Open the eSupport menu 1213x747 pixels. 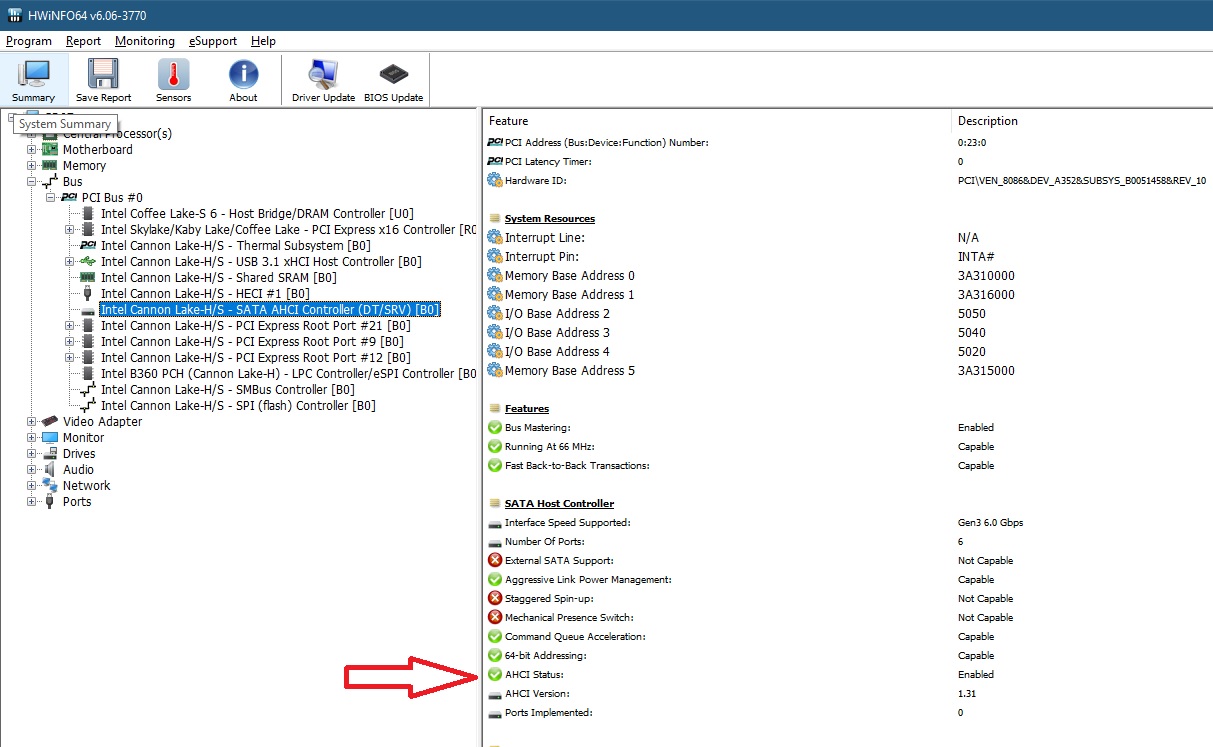click(213, 41)
